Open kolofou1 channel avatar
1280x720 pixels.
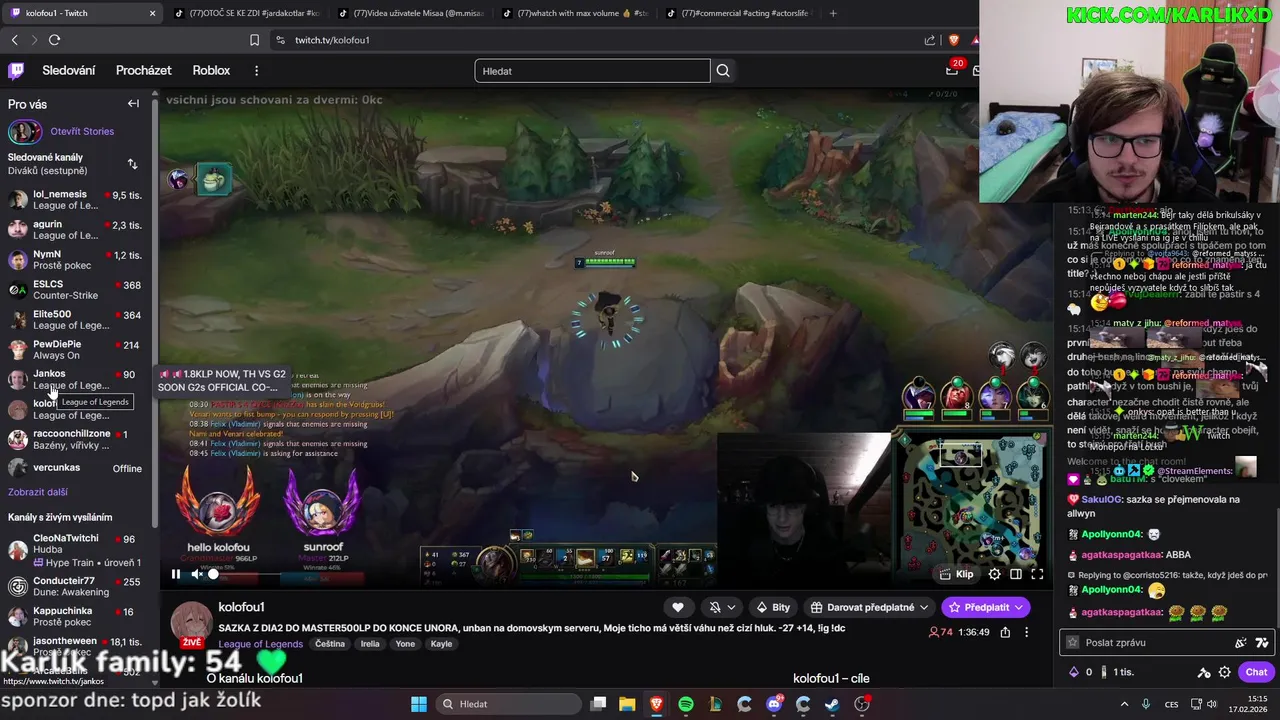(191, 623)
